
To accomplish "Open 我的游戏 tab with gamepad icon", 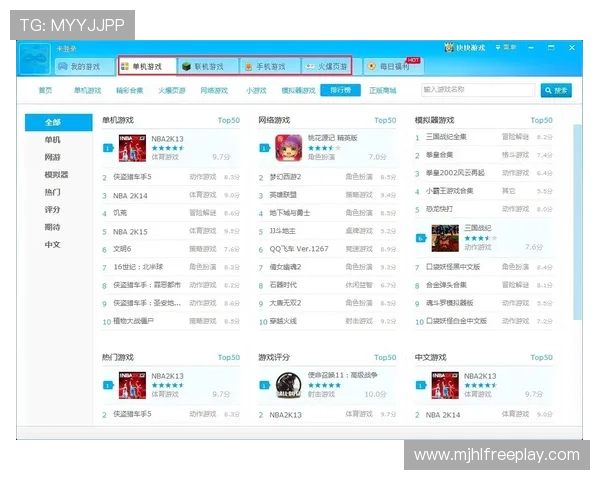I will [x=84, y=67].
